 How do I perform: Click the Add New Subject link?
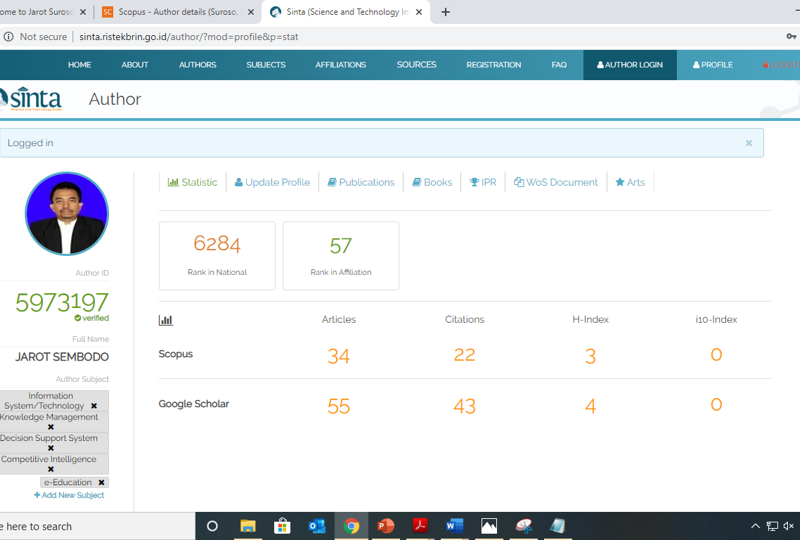69,495
